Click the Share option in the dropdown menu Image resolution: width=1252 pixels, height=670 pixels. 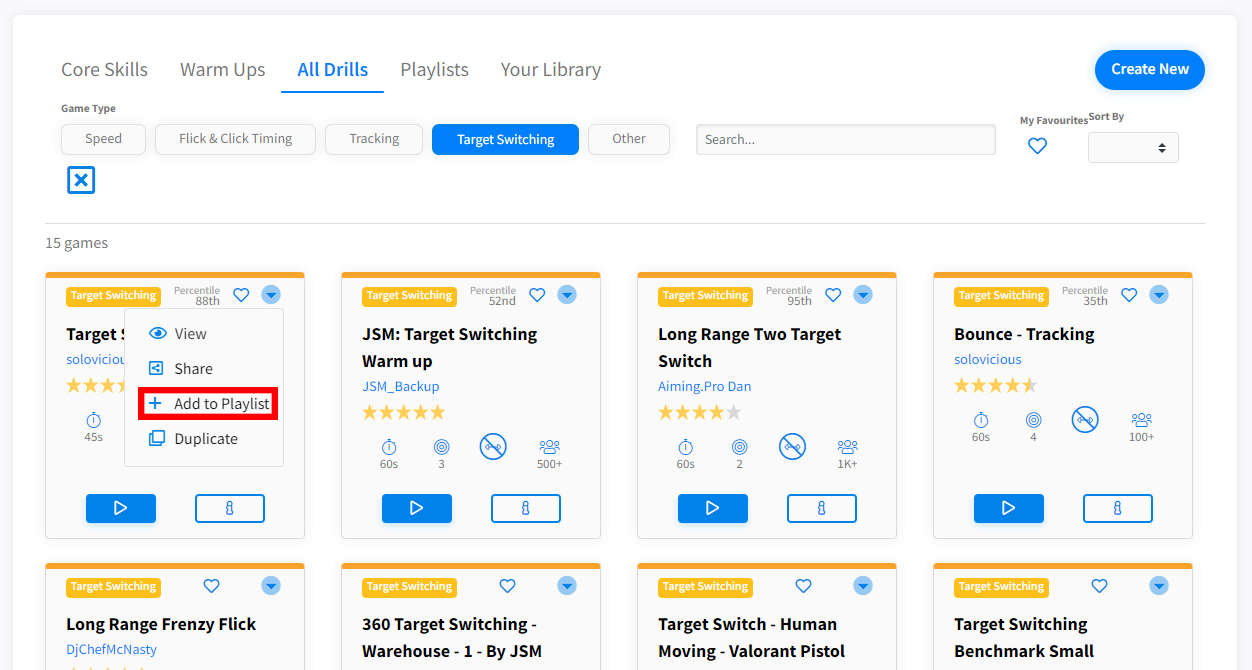(x=193, y=369)
